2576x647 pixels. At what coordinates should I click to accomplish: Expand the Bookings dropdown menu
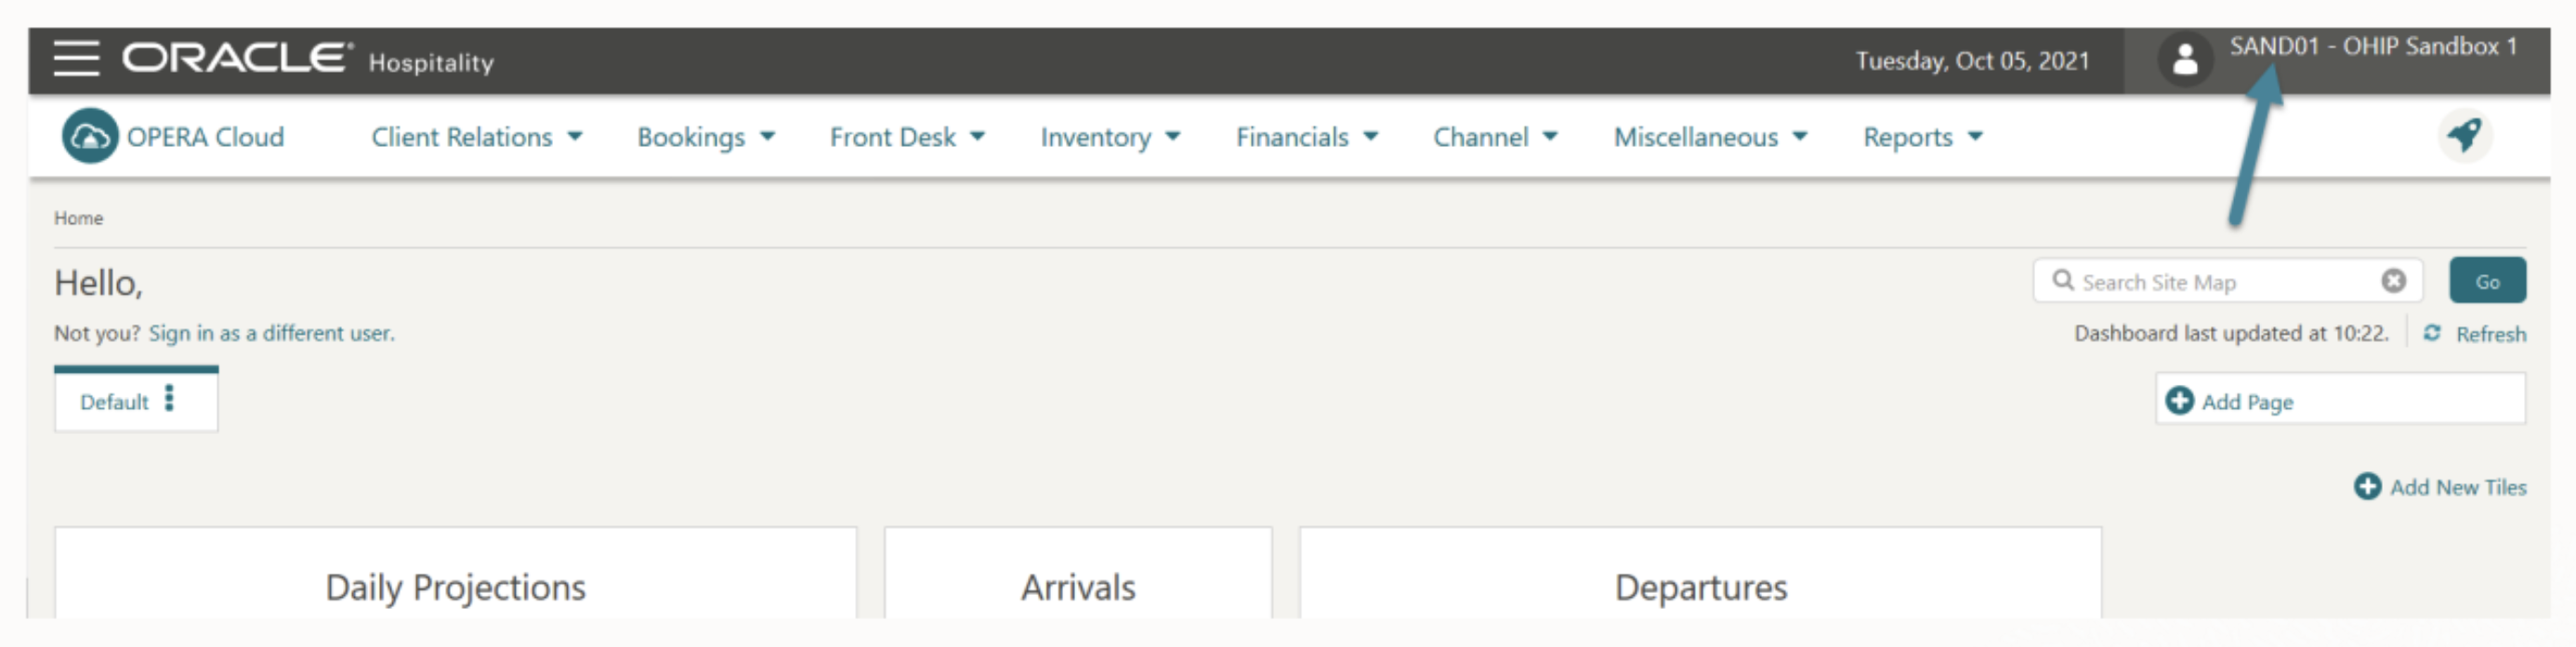tap(706, 137)
